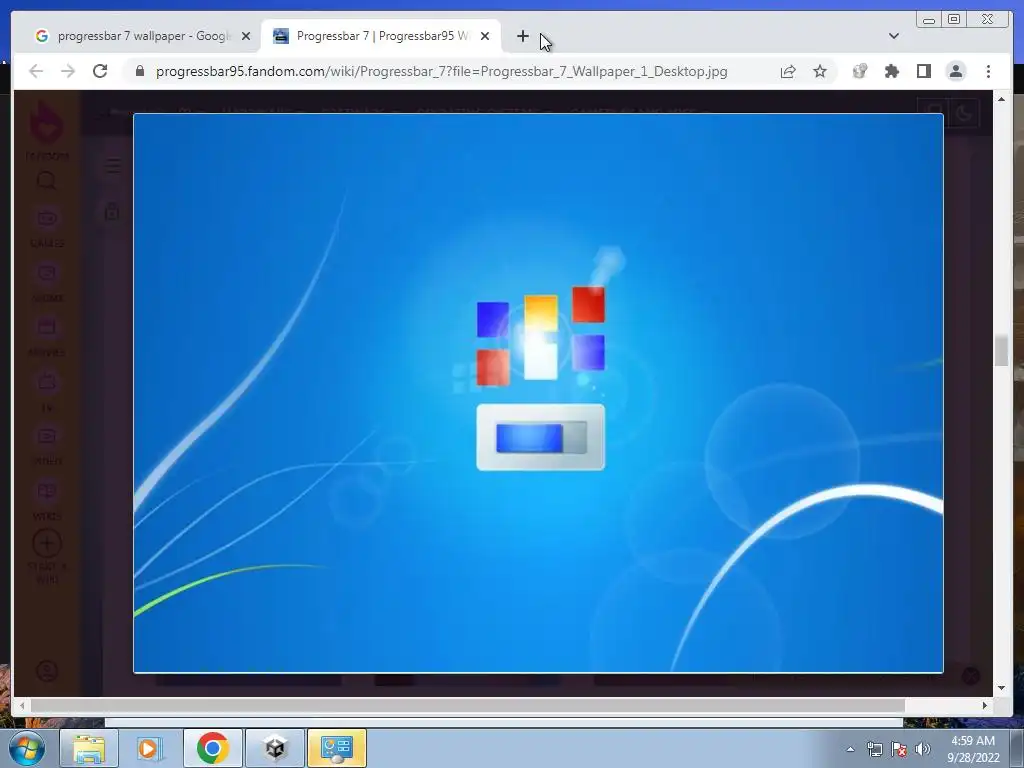Image resolution: width=1024 pixels, height=768 pixels.
Task: Expand the tab search chevron
Action: point(894,36)
